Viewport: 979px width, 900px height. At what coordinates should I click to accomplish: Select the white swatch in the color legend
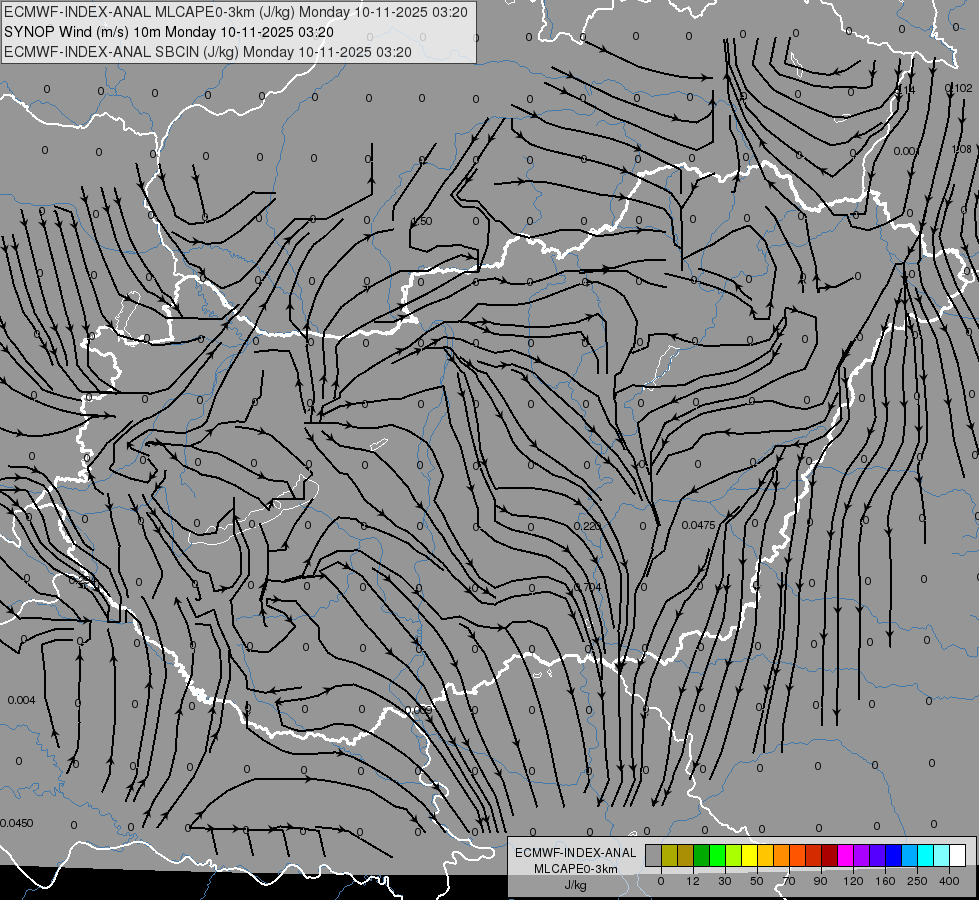pos(957,855)
